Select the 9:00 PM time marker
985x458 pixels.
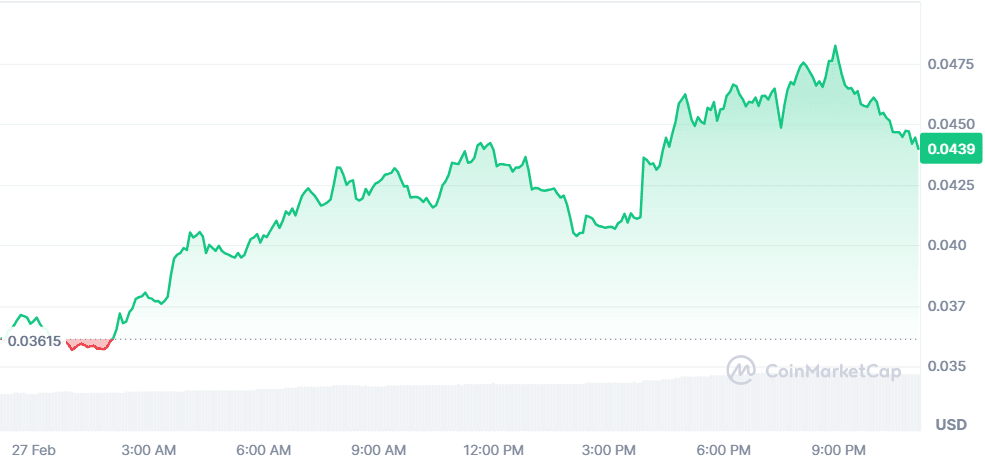(840, 449)
